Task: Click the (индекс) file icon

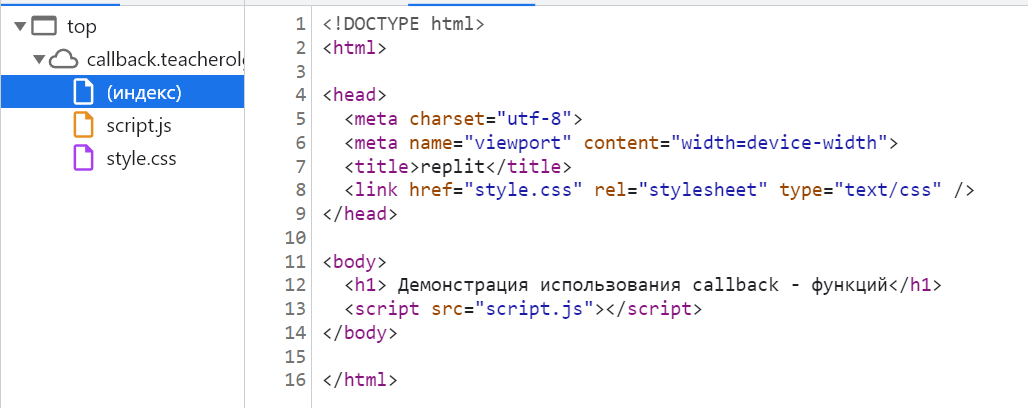Action: coord(84,93)
